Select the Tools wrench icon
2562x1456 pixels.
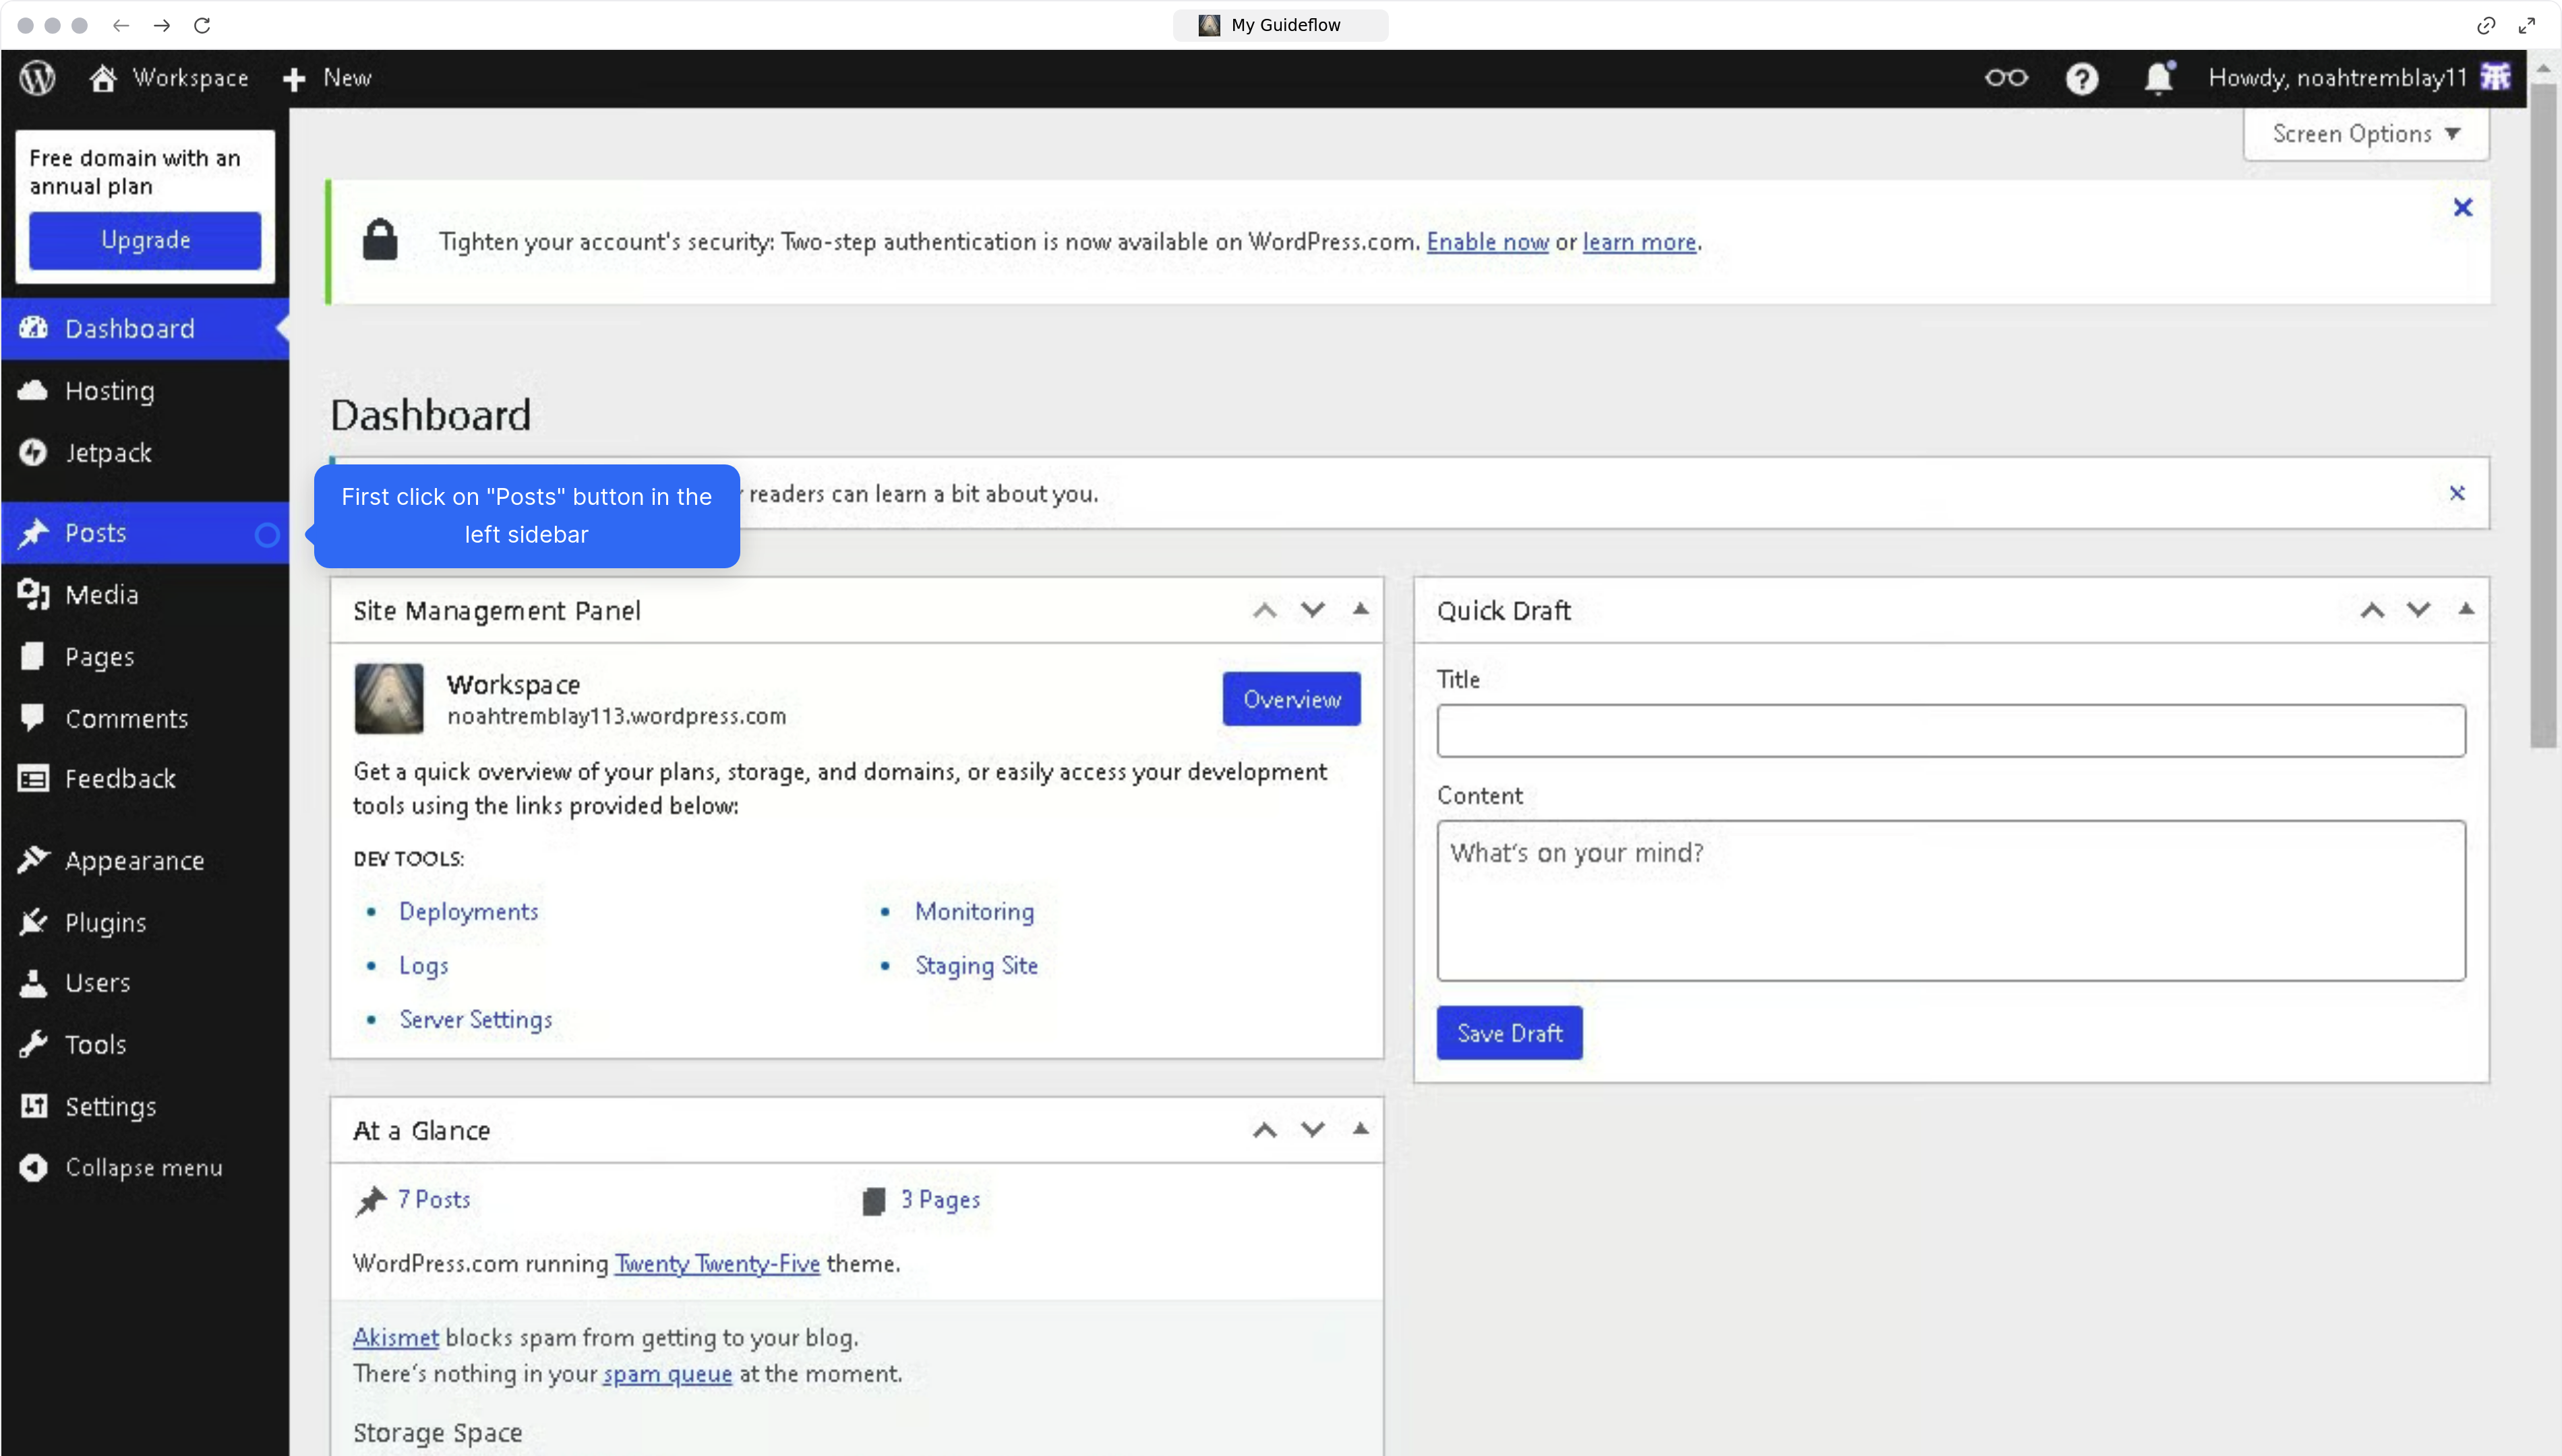pyautogui.click(x=33, y=1044)
